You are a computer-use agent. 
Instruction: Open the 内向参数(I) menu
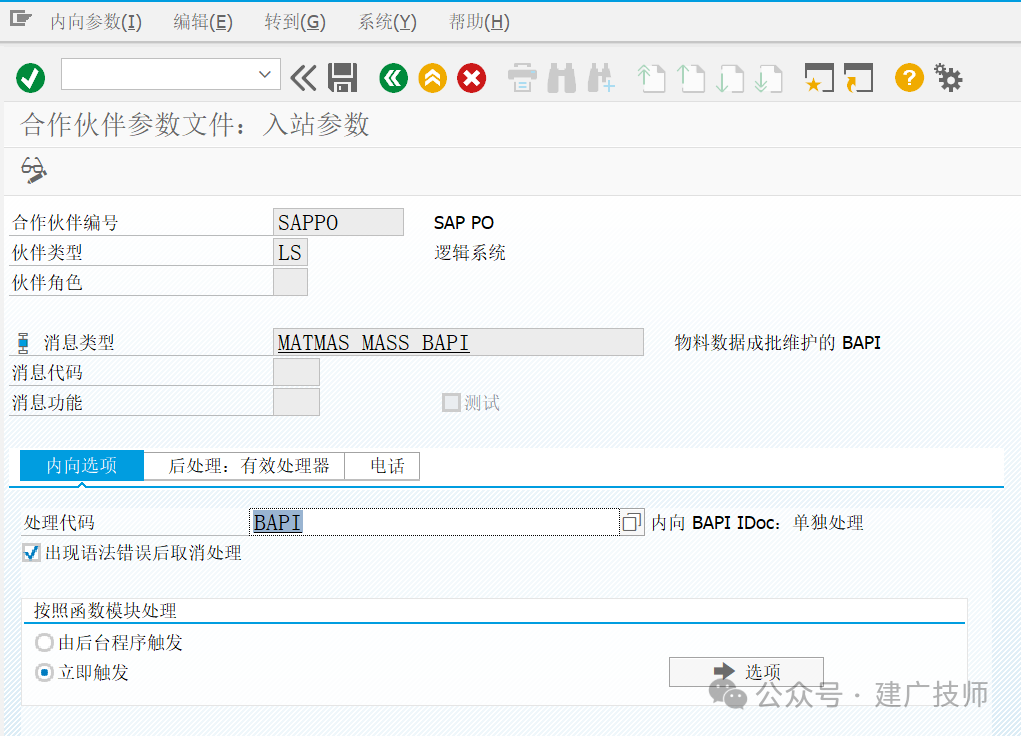click(x=96, y=22)
